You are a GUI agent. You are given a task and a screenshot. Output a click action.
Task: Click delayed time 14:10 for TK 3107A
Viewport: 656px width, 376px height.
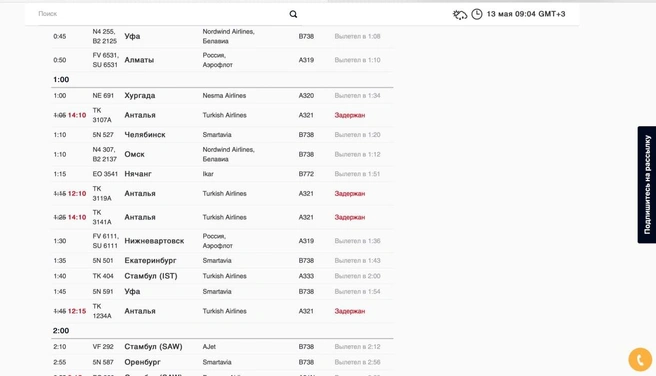(77, 115)
